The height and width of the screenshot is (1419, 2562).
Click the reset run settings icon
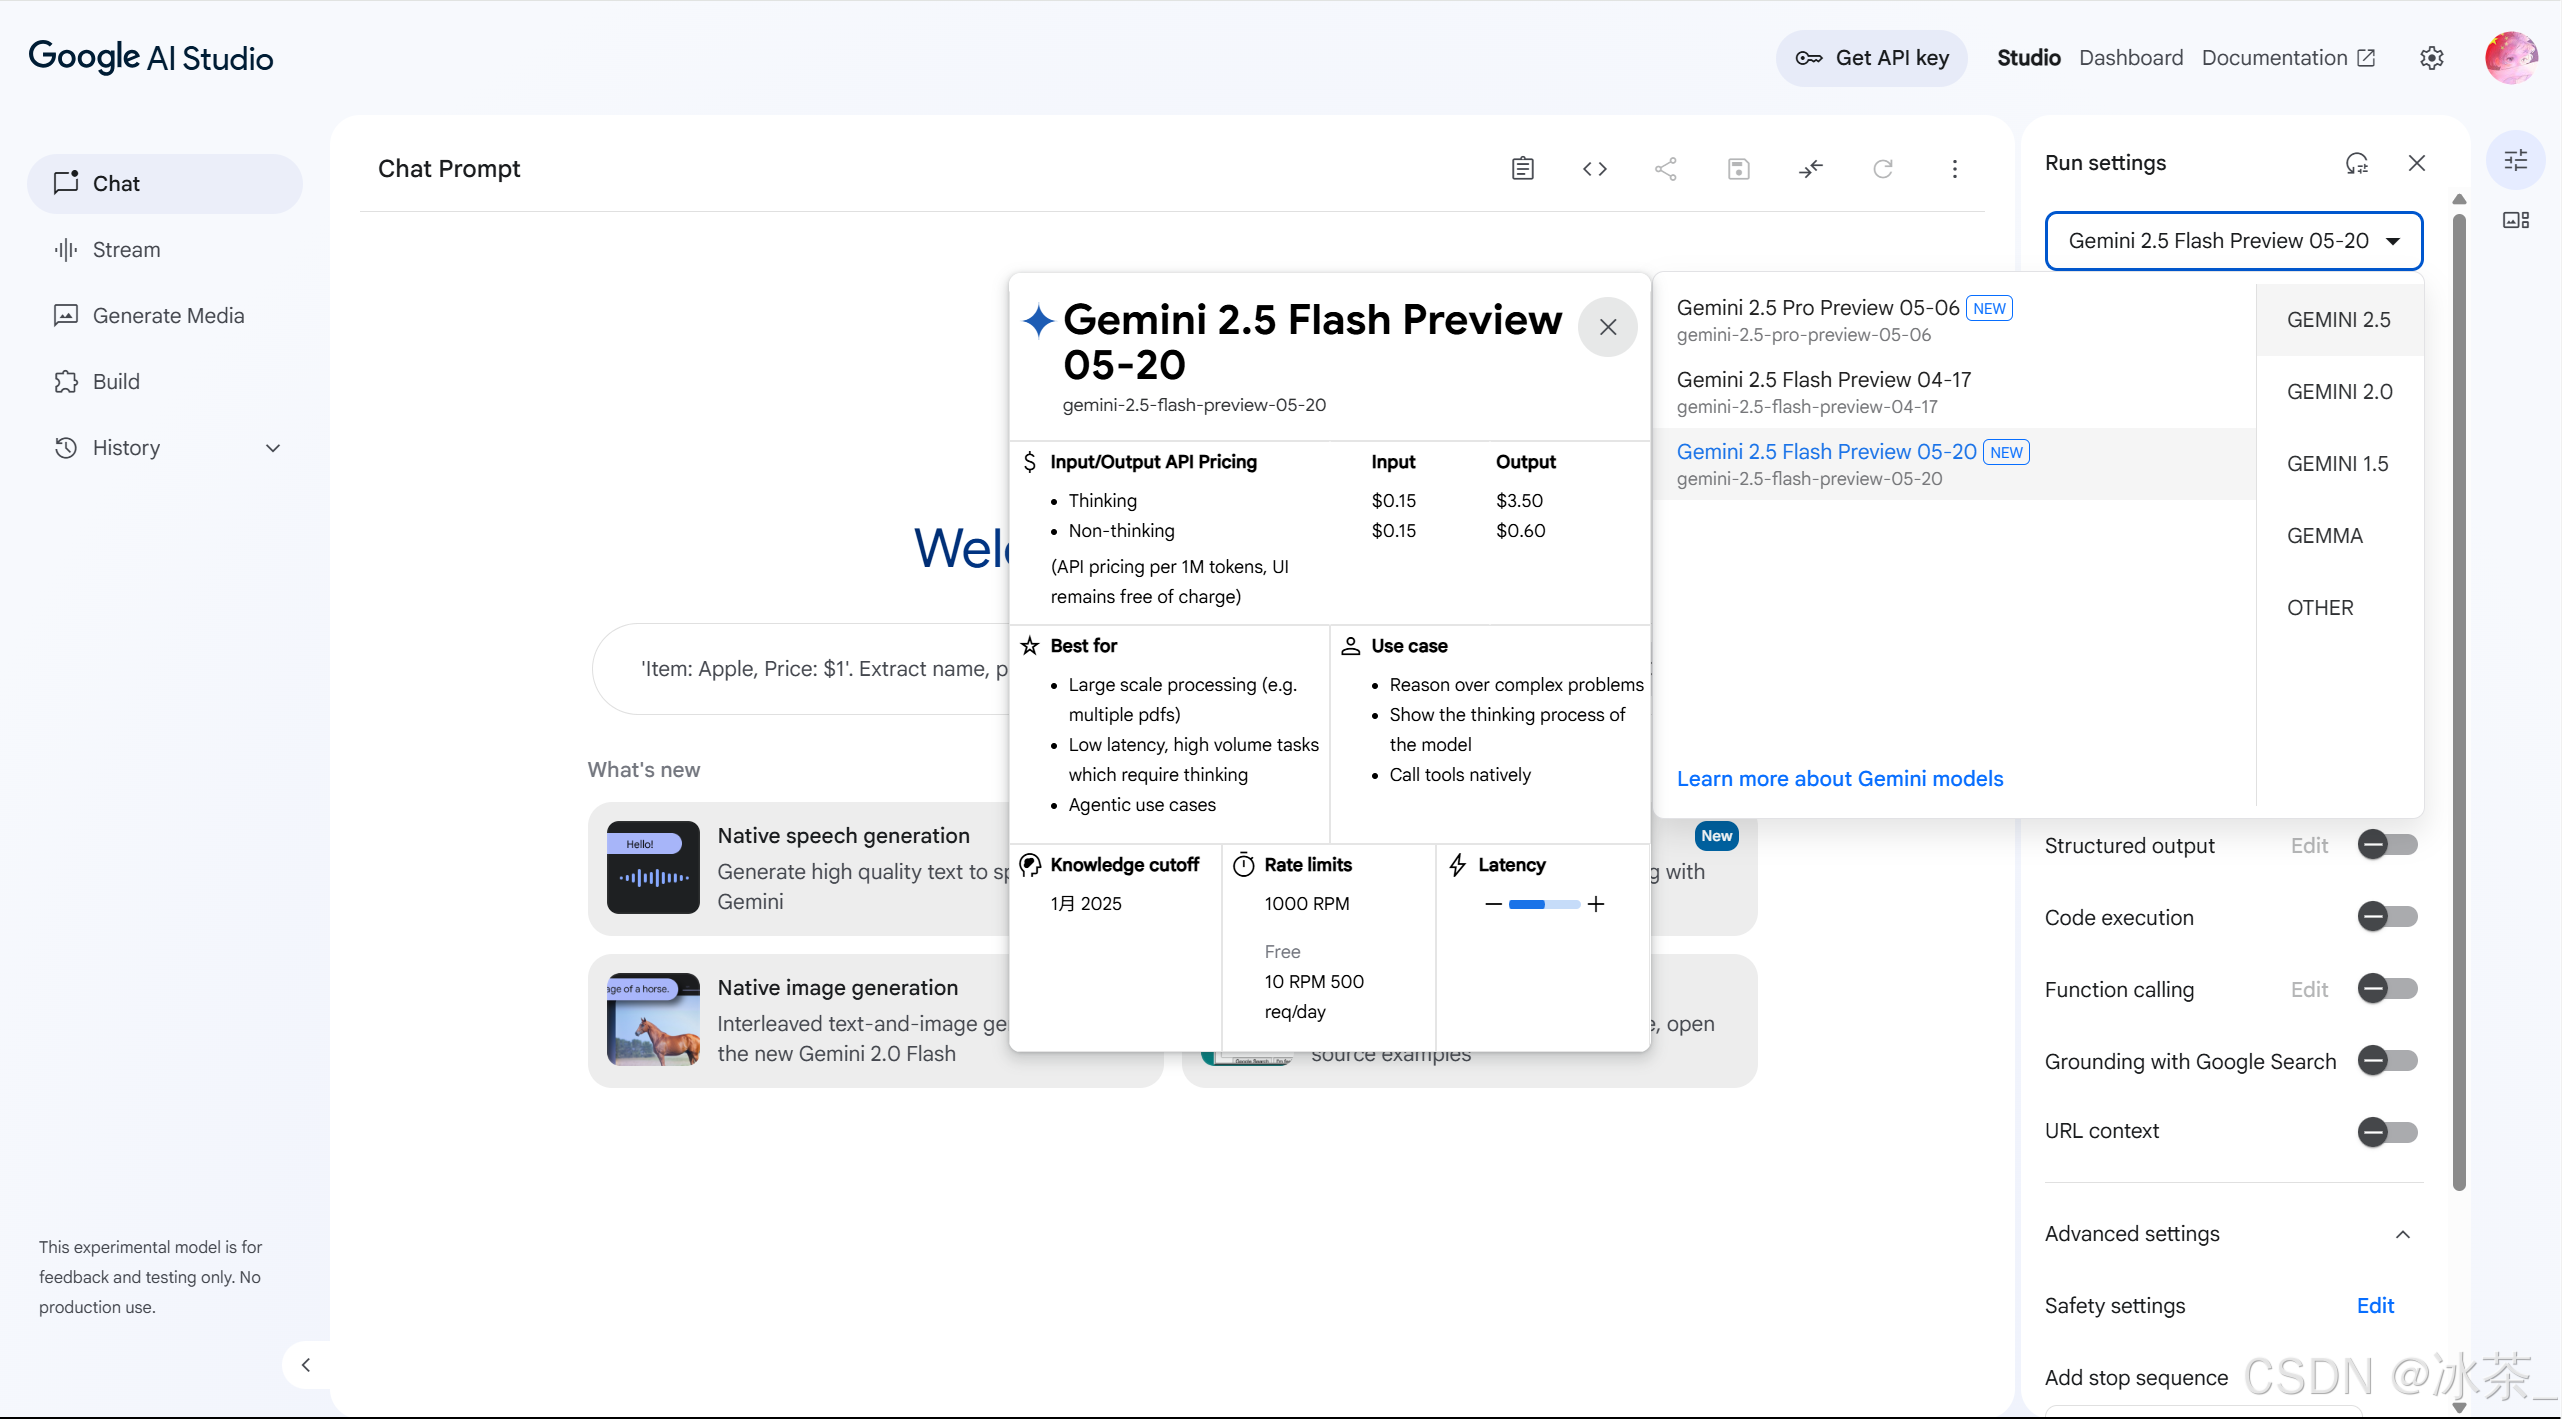click(2357, 163)
